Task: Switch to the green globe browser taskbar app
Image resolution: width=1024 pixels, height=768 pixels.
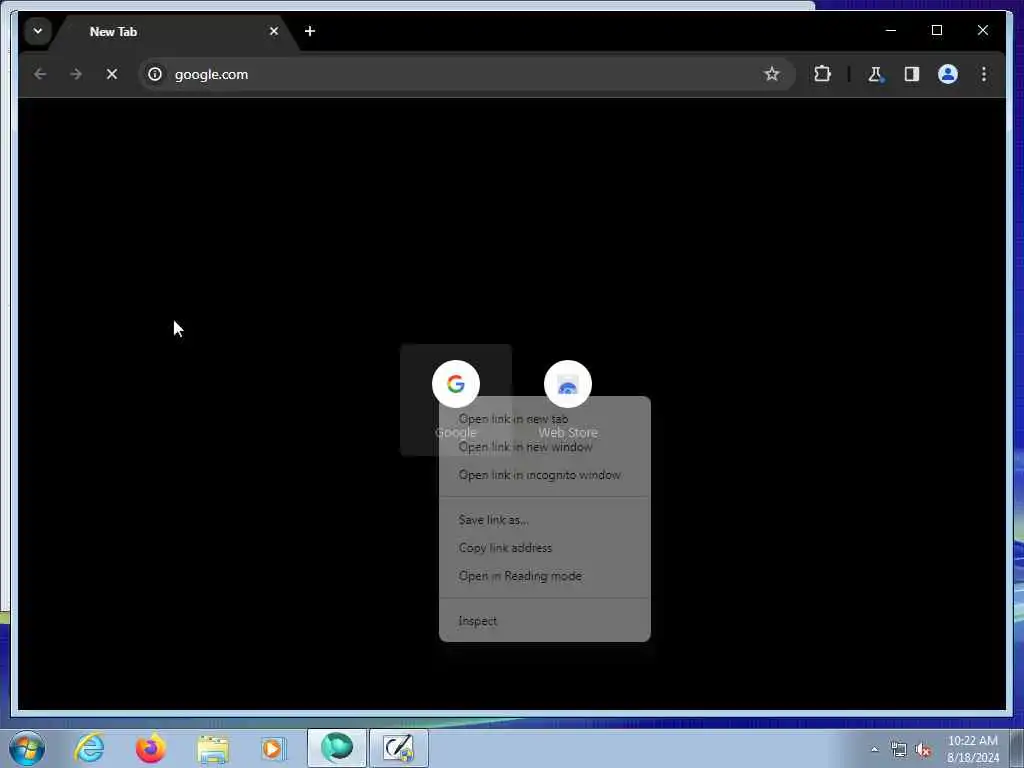Action: [x=336, y=748]
